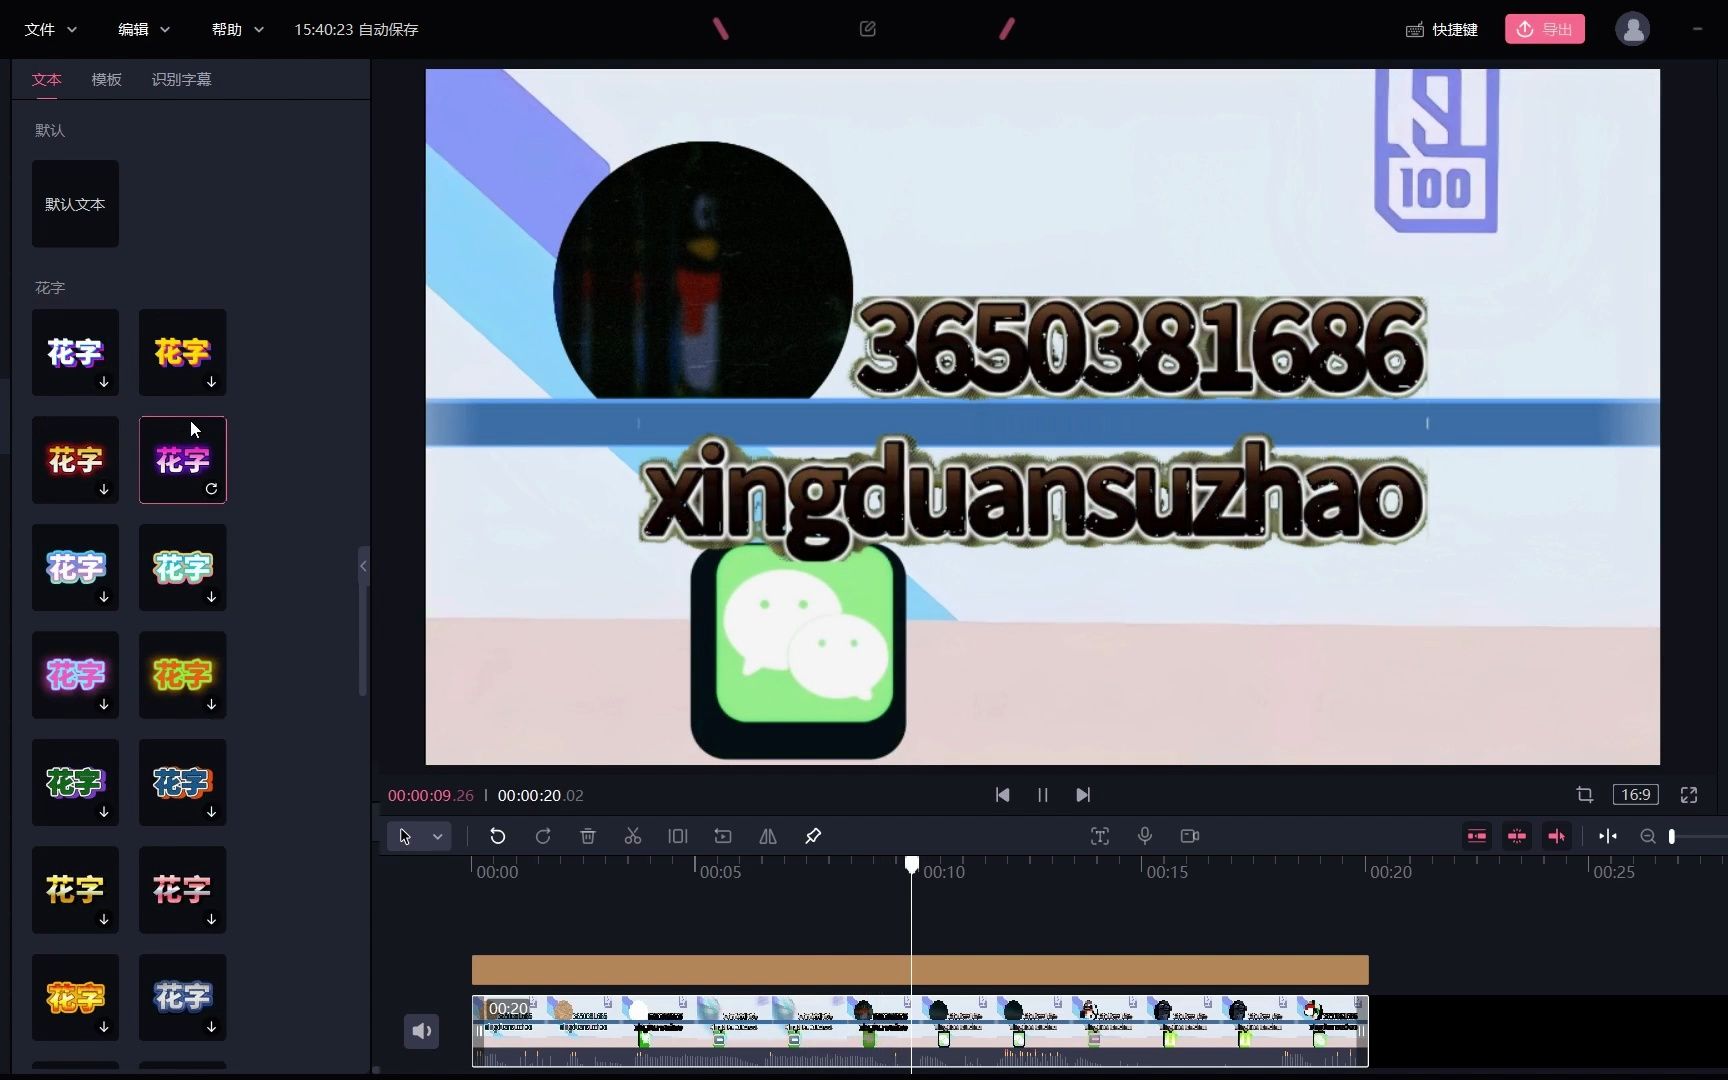1728x1080 pixels.
Task: Select the video clip on main track
Action: click(x=920, y=1031)
